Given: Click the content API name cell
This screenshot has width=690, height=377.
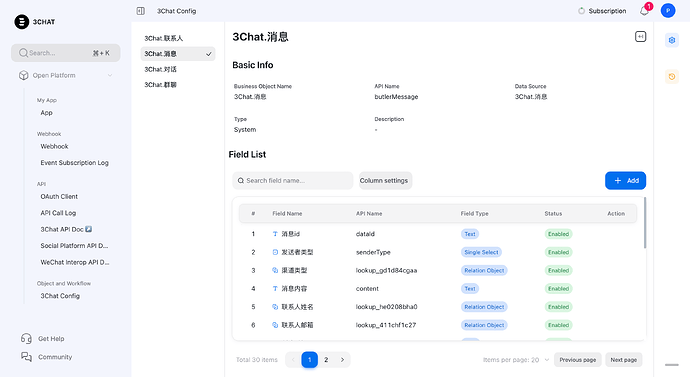Looking at the screenshot, I should click(x=367, y=289).
